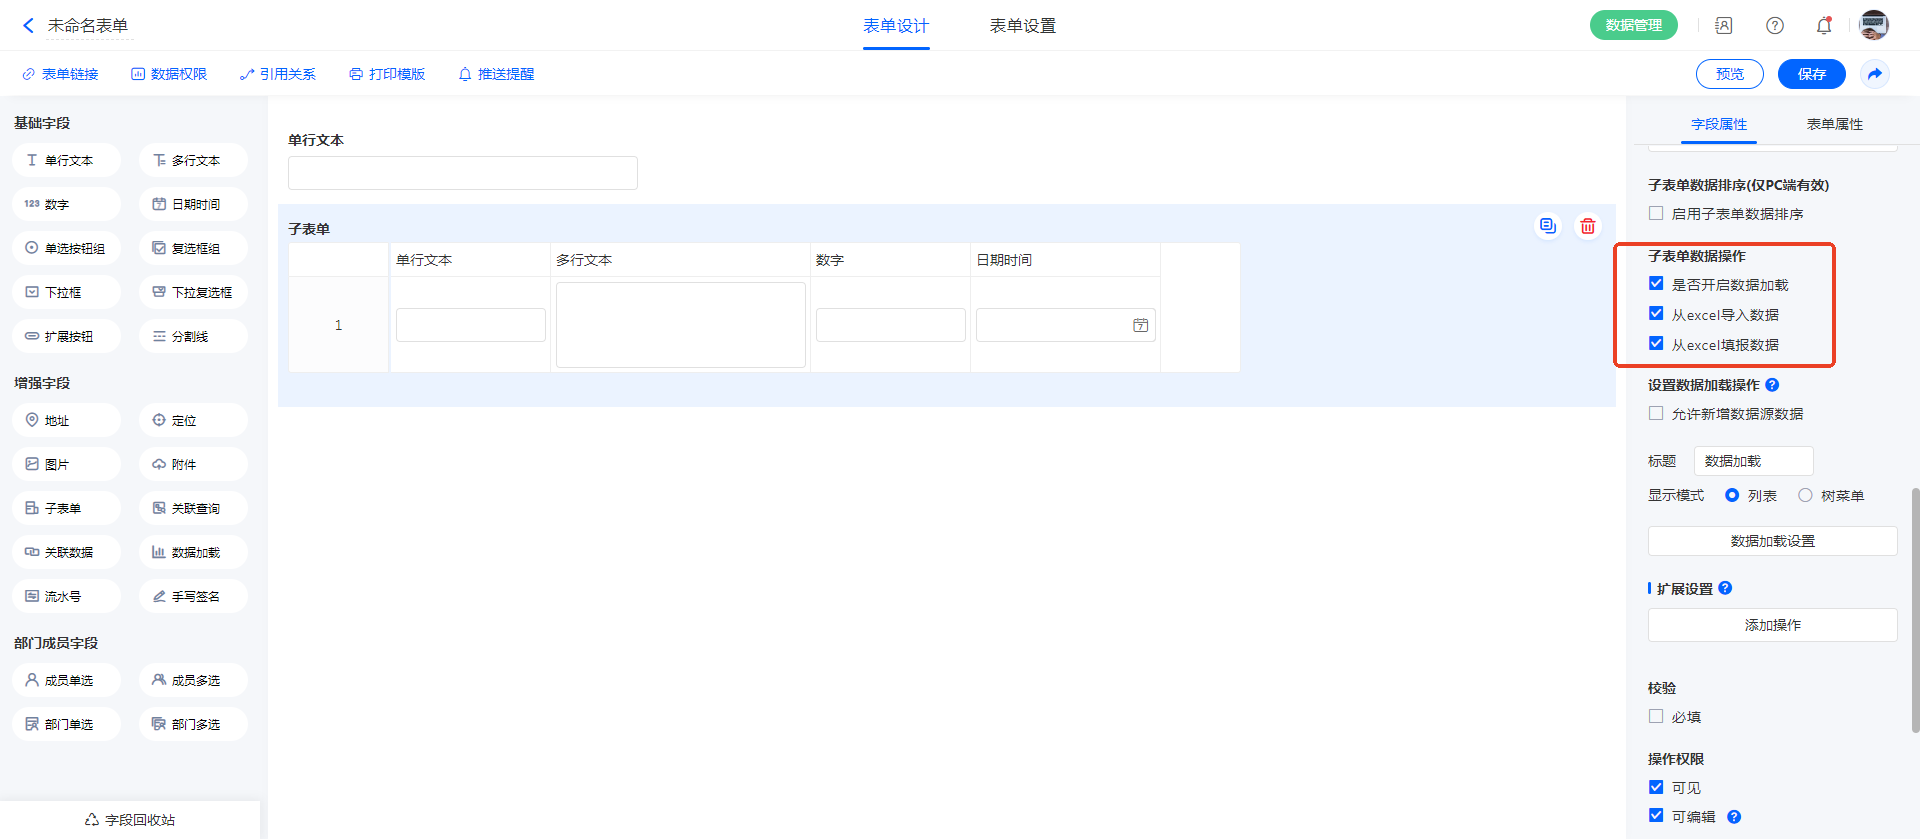Switch to 表单属性 tab
This screenshot has height=839, width=1920.
click(1834, 124)
